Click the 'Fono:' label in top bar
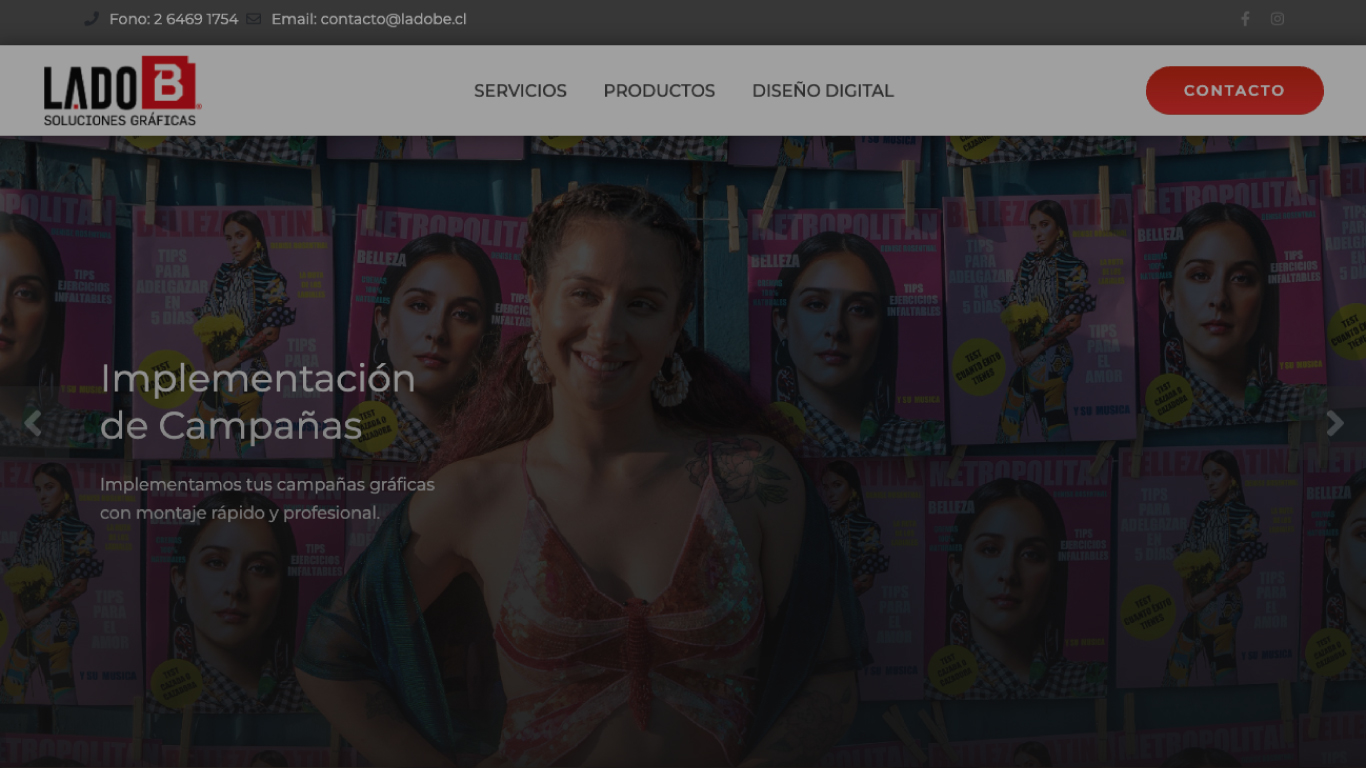Viewport: 1366px width, 768px height. tap(129, 19)
